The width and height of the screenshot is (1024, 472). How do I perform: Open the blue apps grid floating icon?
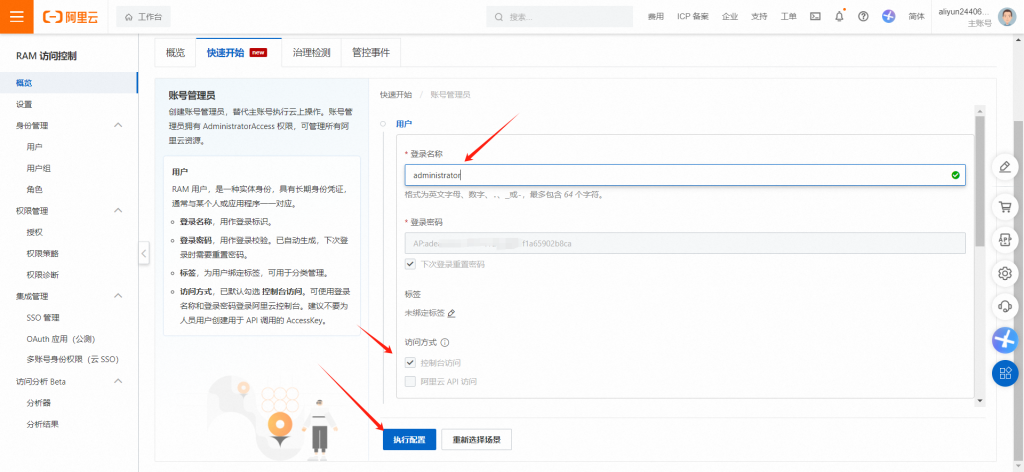coord(1005,373)
